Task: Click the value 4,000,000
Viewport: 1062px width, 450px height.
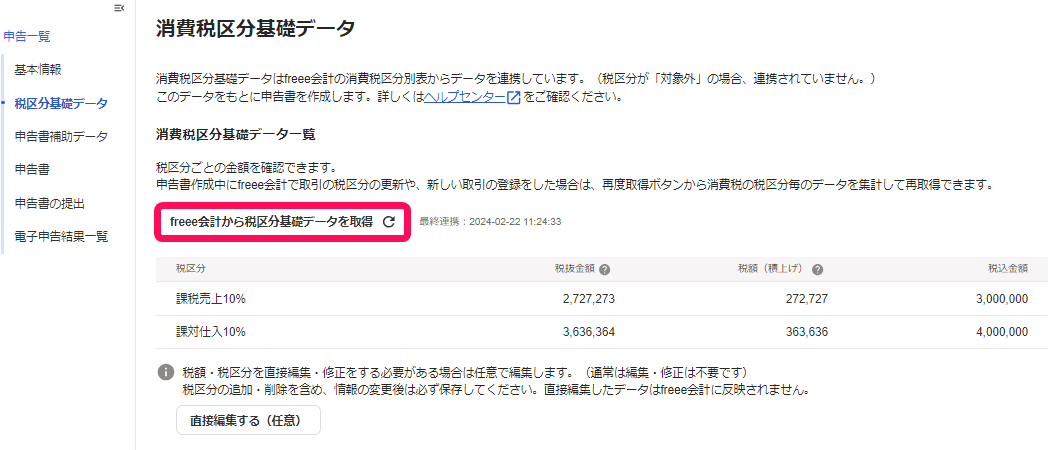Action: pyautogui.click(x=1002, y=332)
